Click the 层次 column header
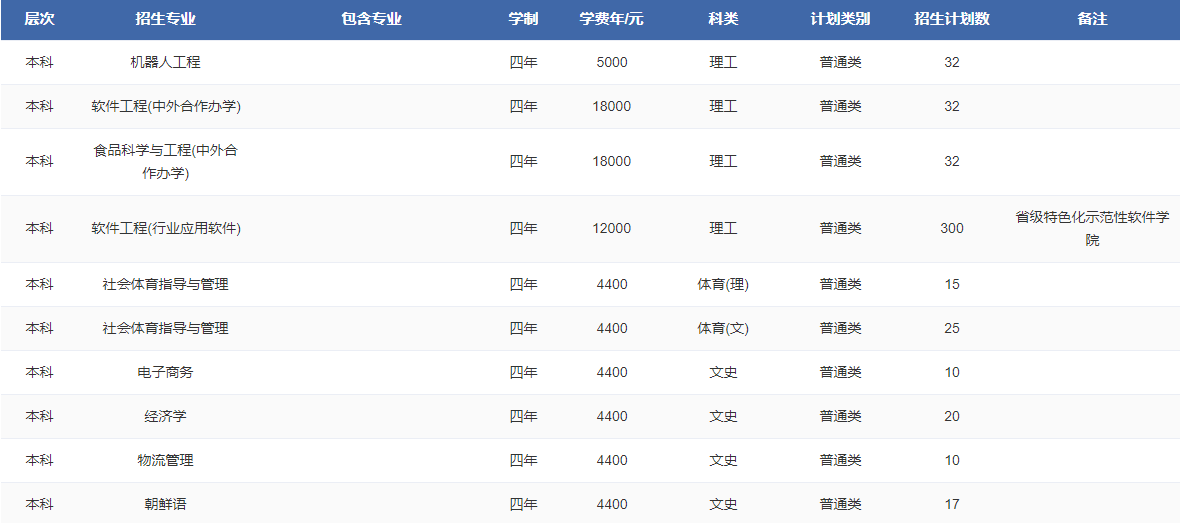Screen dimensions: 1182x523 [39, 19]
